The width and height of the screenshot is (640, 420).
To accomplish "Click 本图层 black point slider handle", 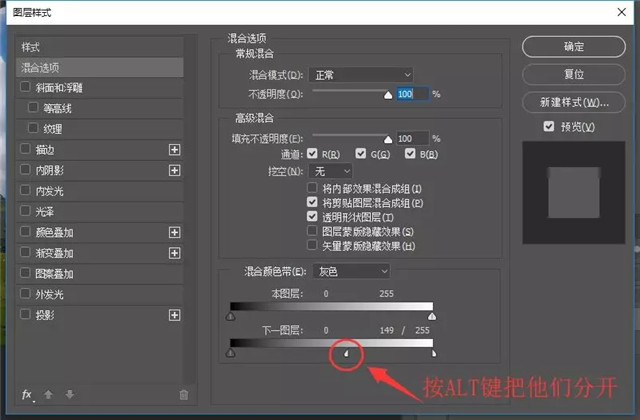I will [x=231, y=316].
